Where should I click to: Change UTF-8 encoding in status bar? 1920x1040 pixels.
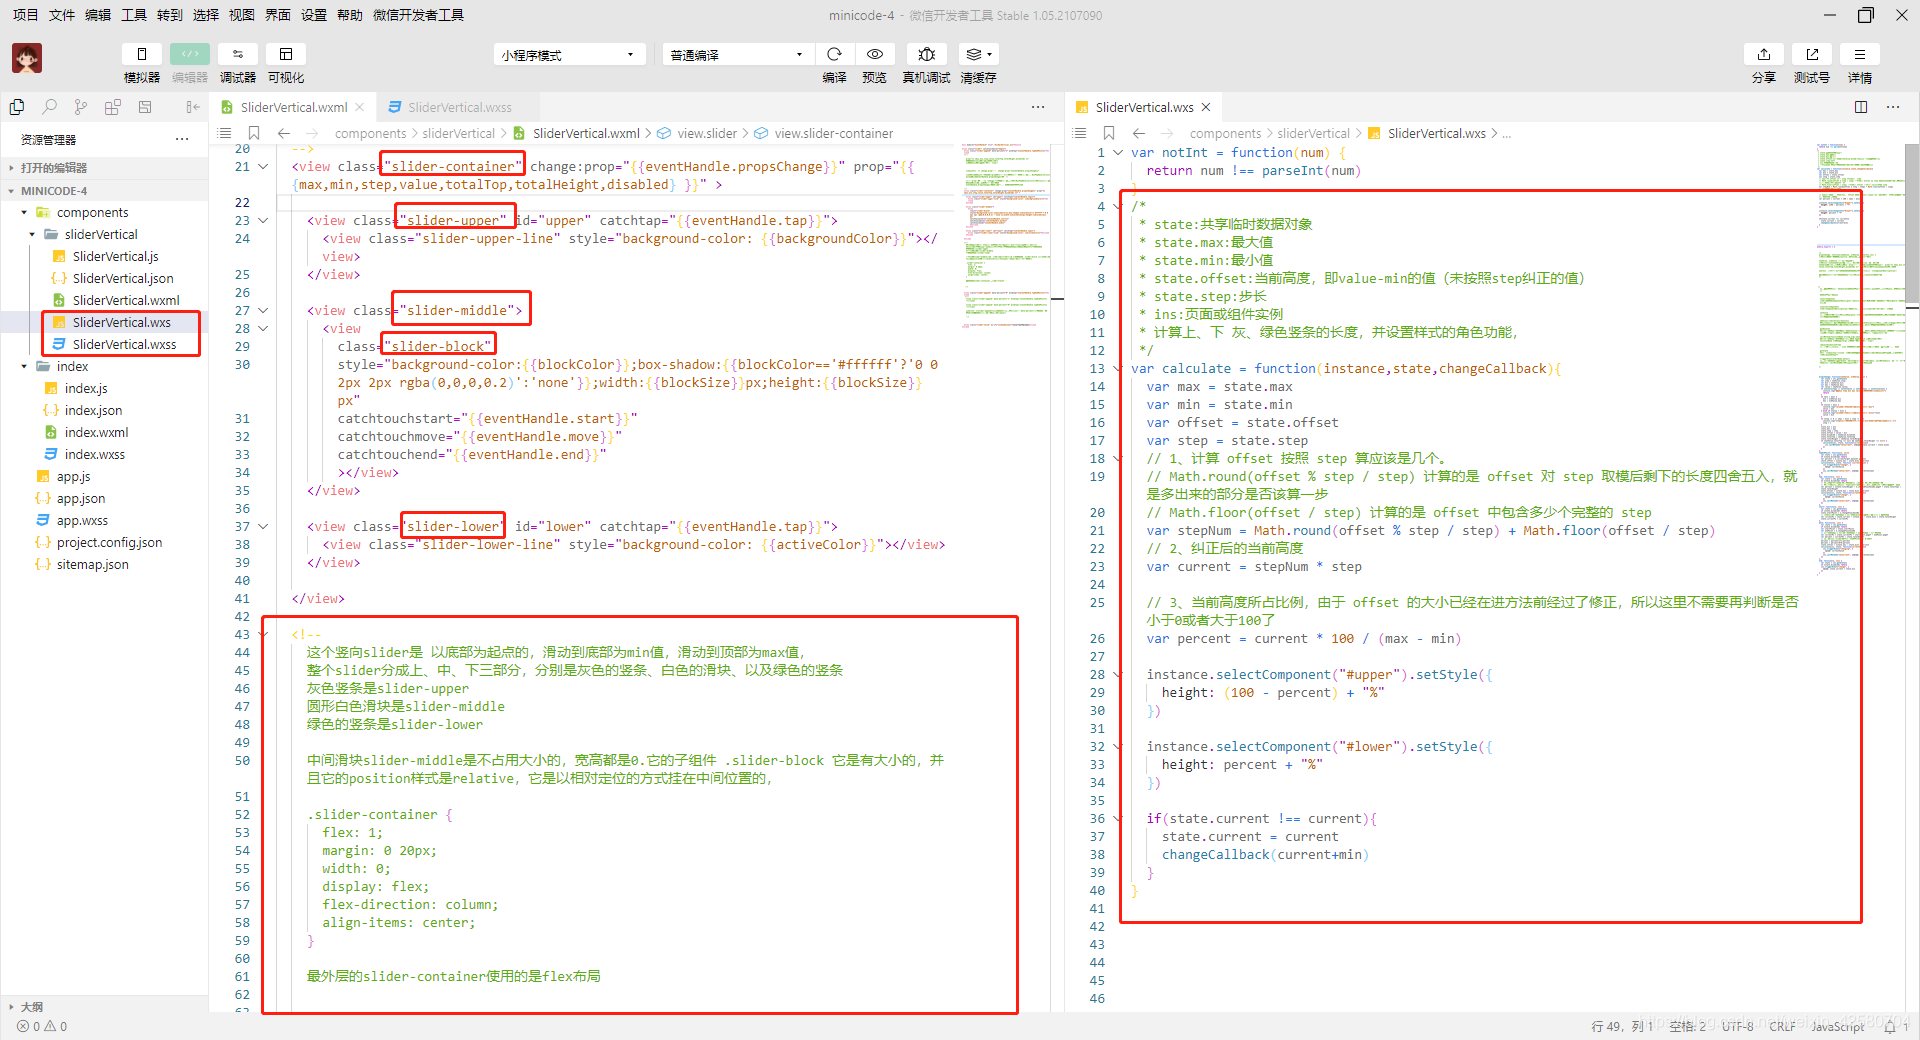[1737, 1026]
